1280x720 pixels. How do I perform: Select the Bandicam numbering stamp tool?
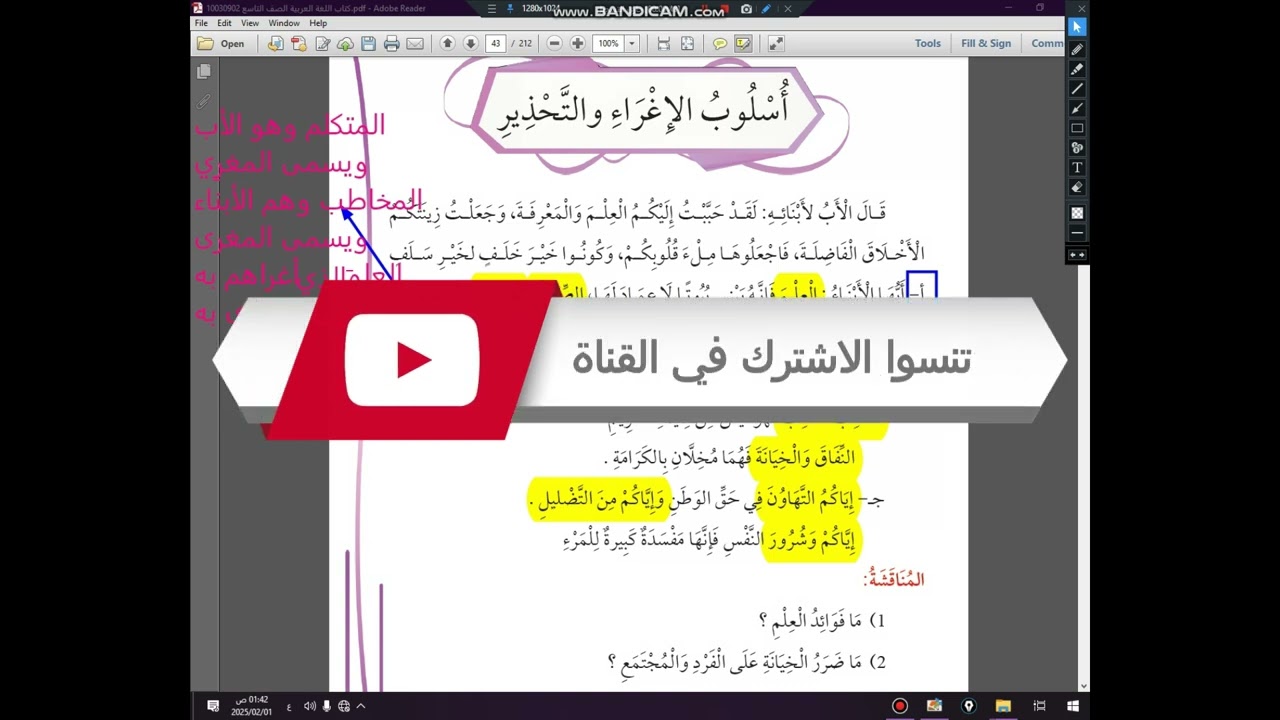coord(1077,148)
